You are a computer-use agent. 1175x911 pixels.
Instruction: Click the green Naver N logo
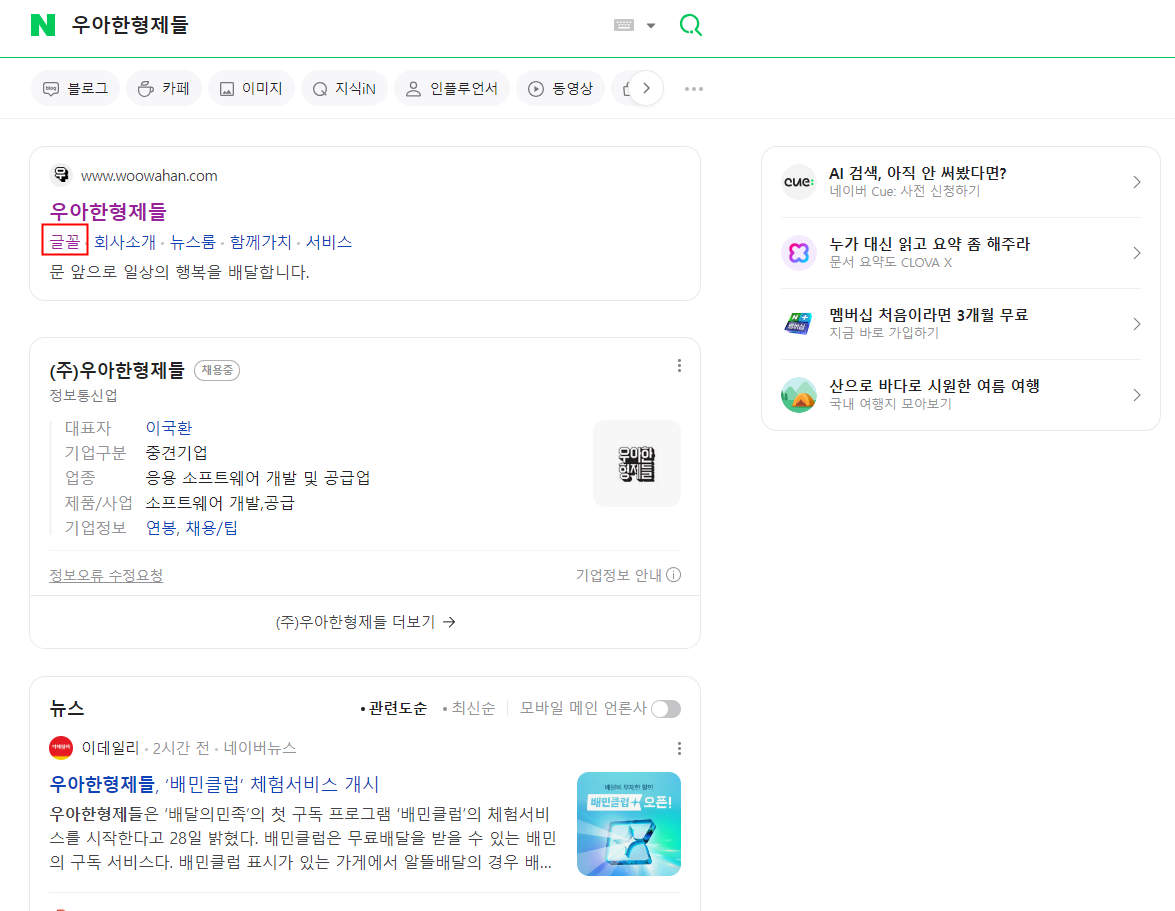click(43, 25)
